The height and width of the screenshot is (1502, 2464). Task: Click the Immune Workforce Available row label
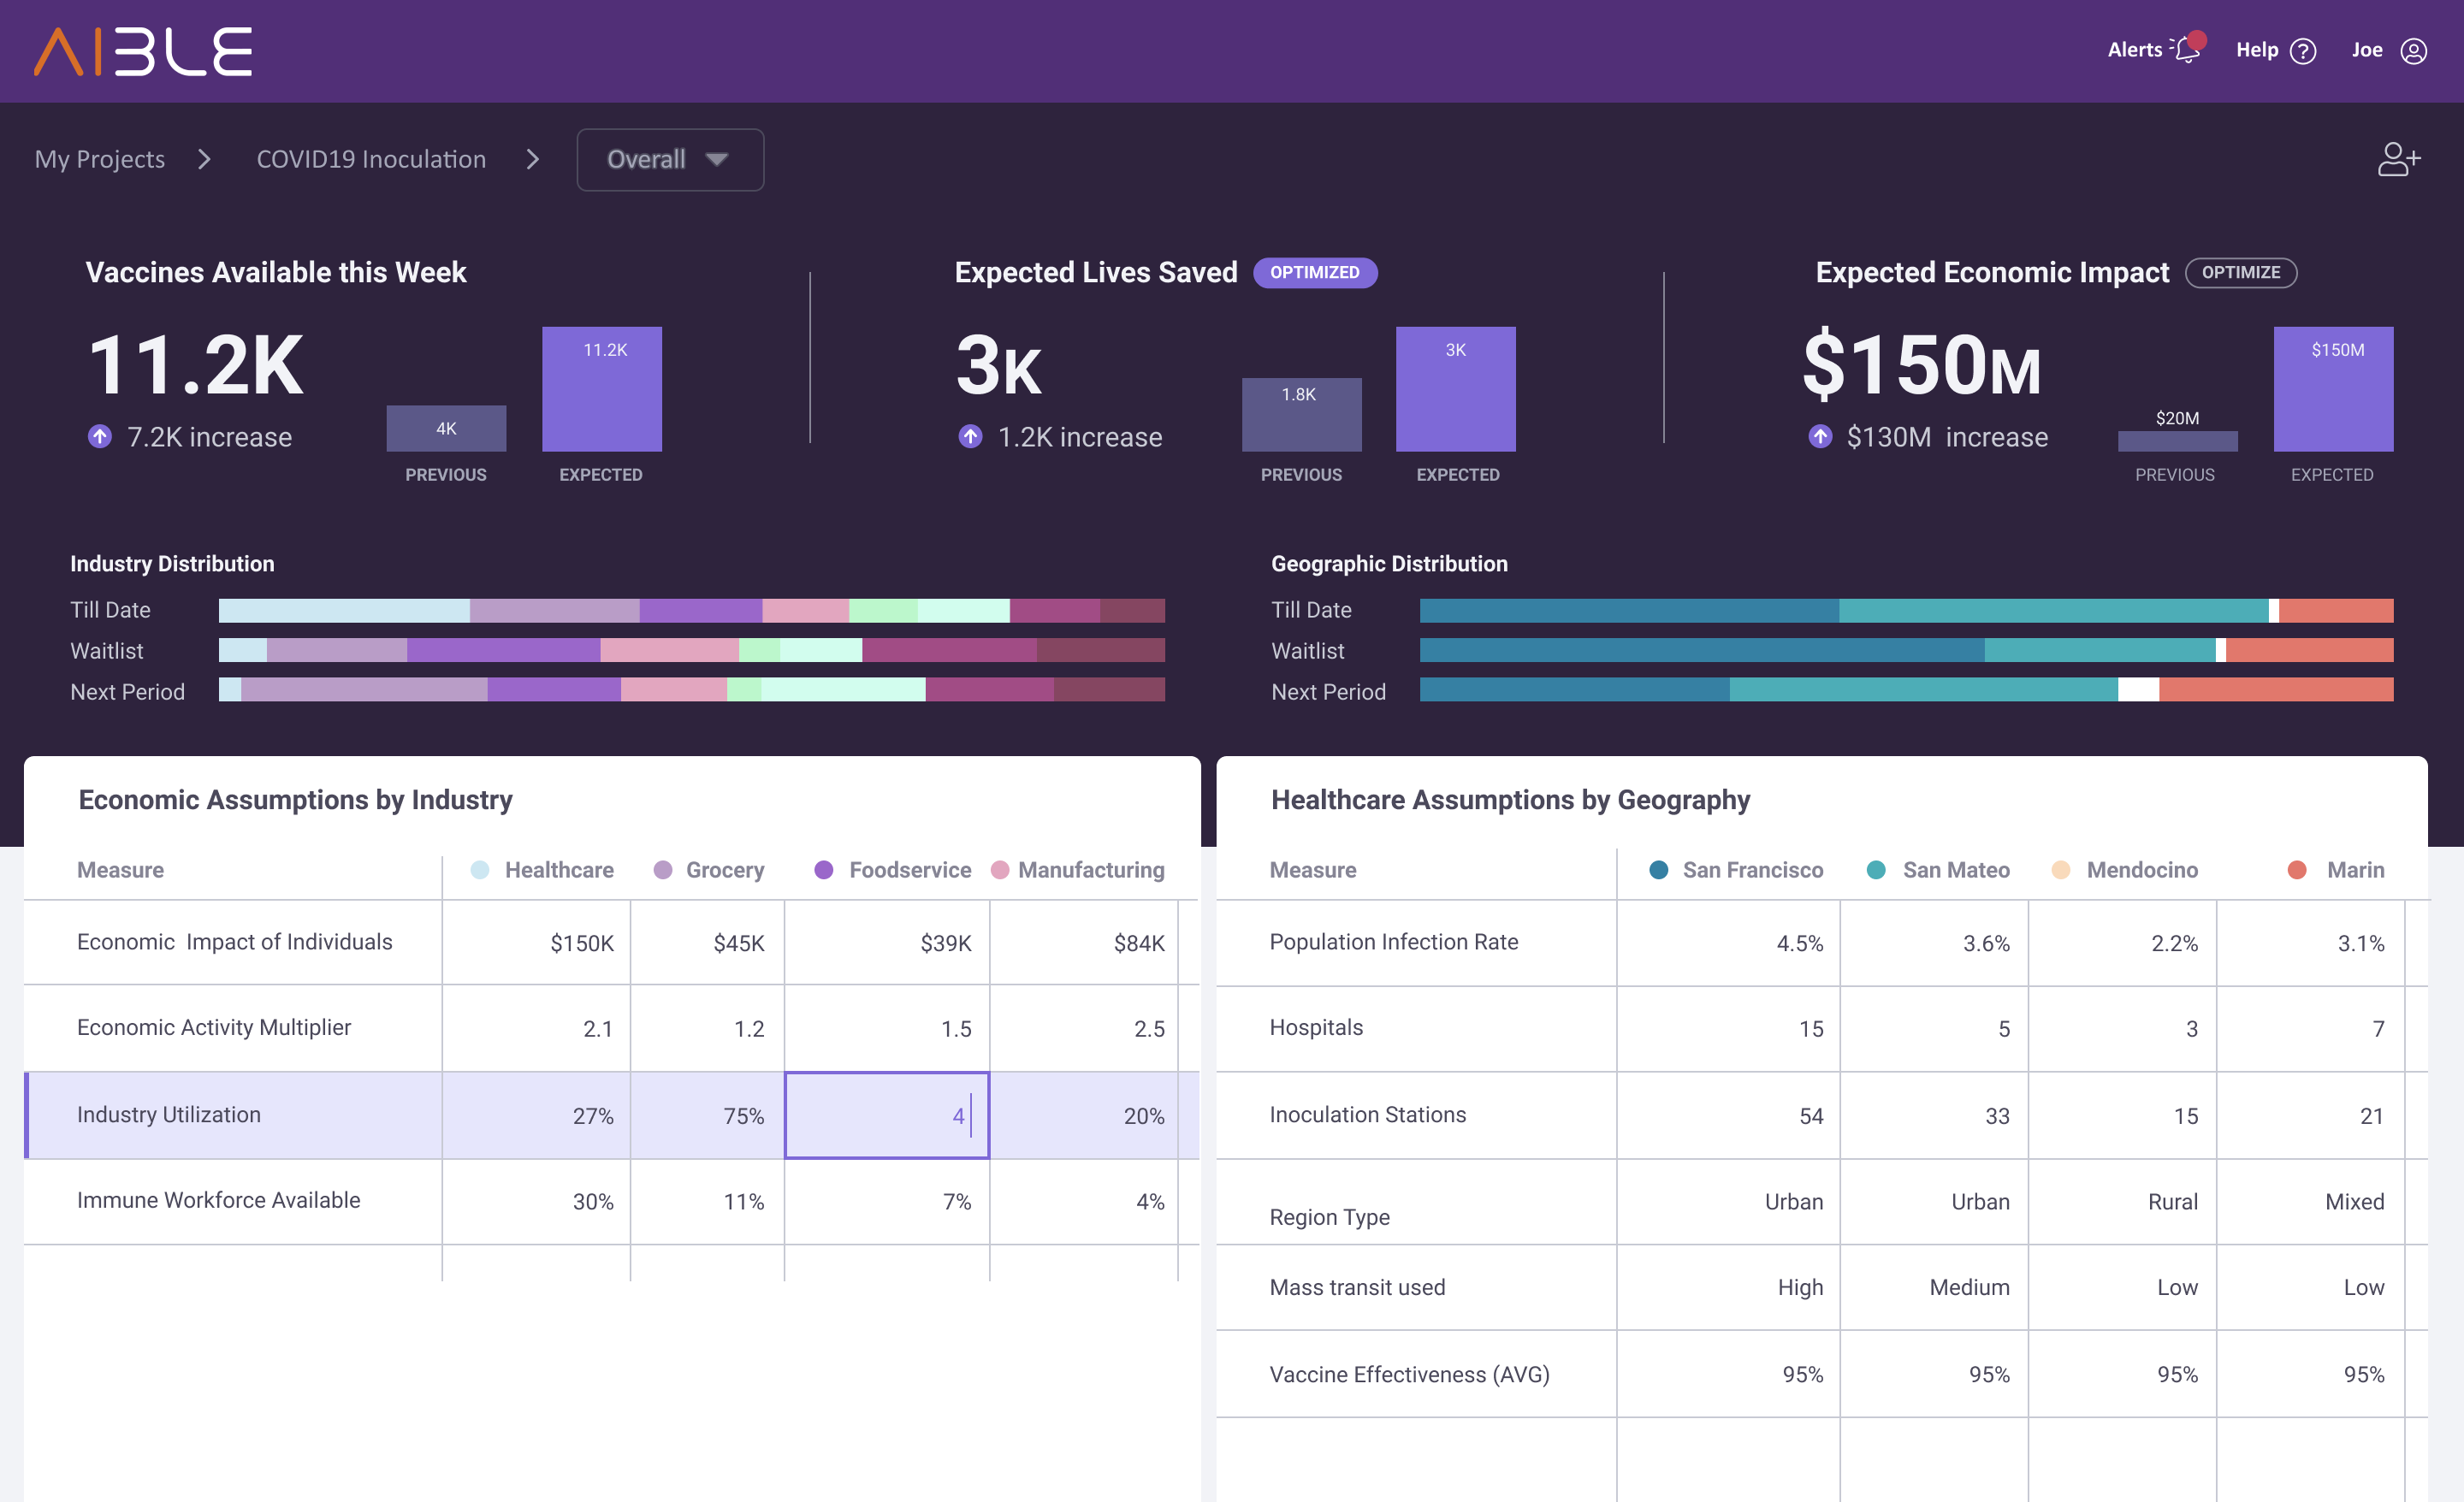pos(219,1201)
